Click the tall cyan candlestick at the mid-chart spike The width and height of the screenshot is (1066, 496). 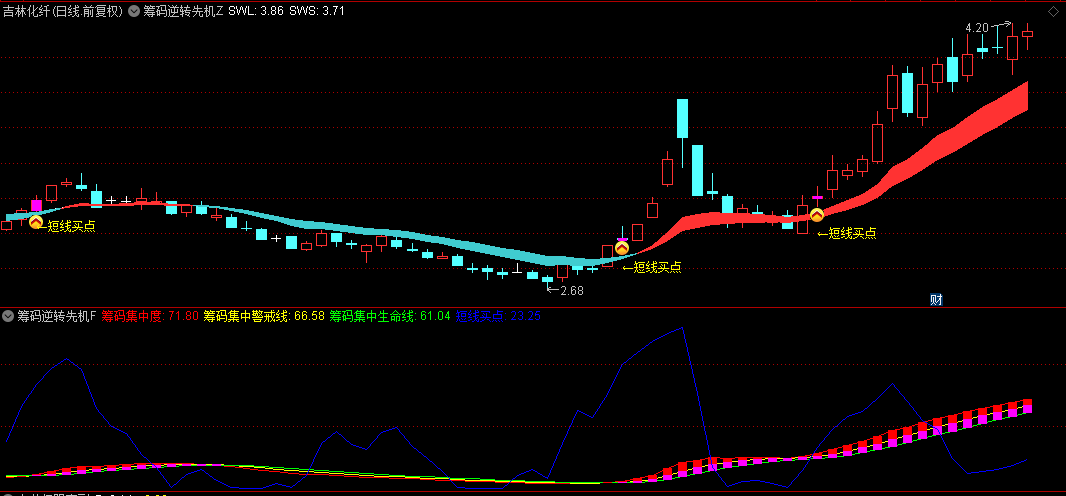pos(682,119)
